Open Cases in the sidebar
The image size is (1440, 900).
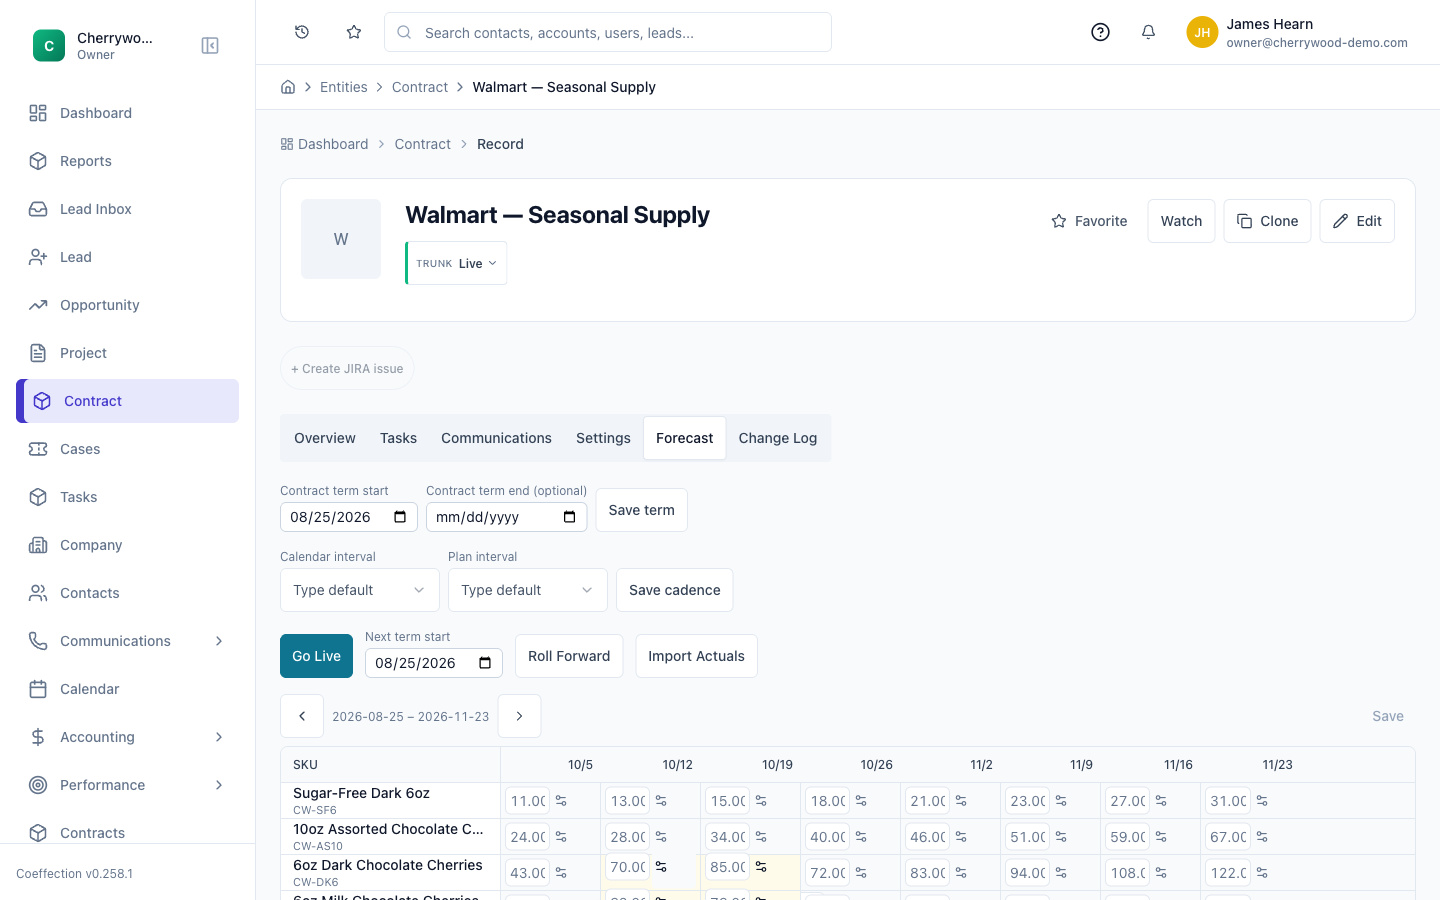pyautogui.click(x=127, y=449)
